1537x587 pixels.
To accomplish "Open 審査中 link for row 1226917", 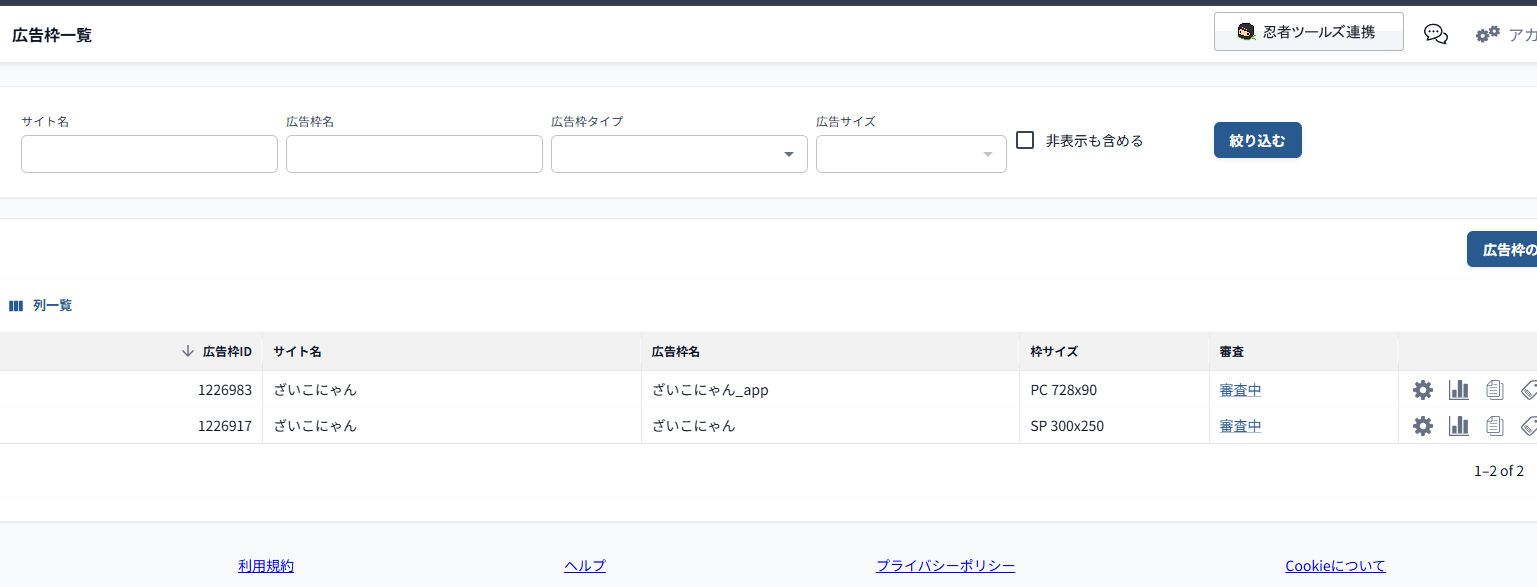I will tap(1240, 426).
